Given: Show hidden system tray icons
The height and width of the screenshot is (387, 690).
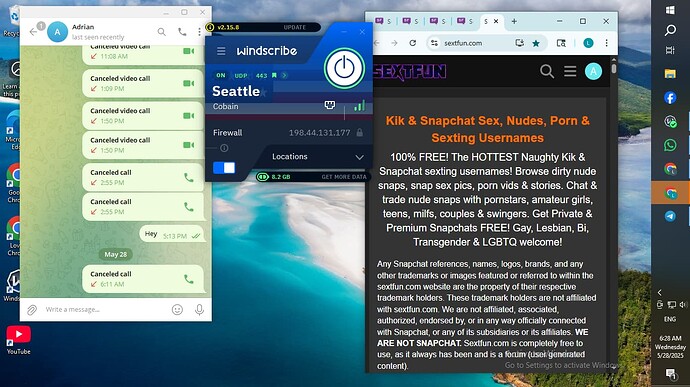Looking at the screenshot, I should click(x=660, y=292).
